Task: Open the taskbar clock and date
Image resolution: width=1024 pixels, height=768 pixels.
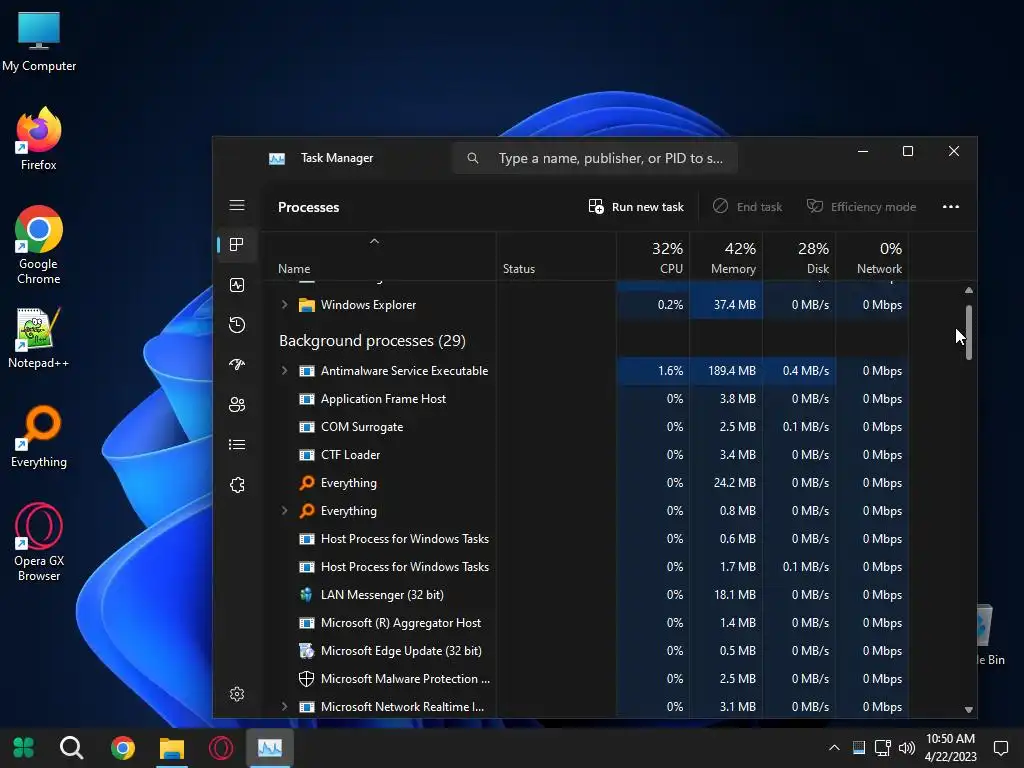Action: (x=950, y=748)
